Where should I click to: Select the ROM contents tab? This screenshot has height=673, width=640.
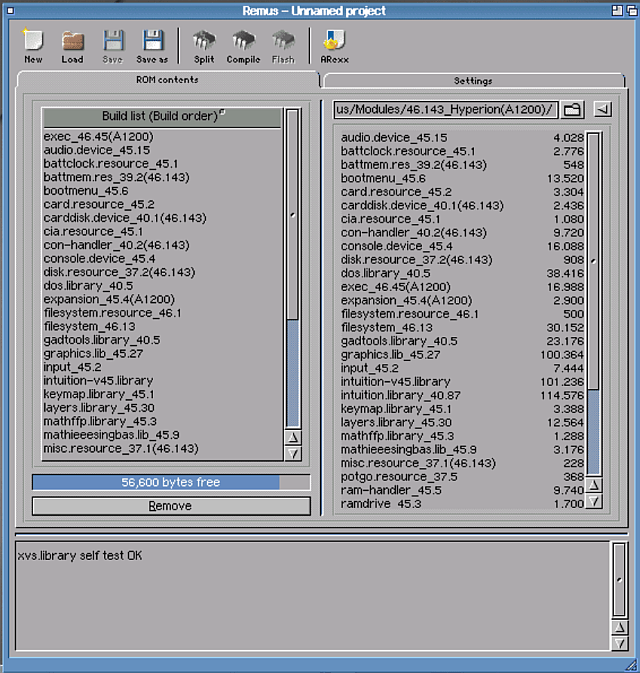click(167, 80)
